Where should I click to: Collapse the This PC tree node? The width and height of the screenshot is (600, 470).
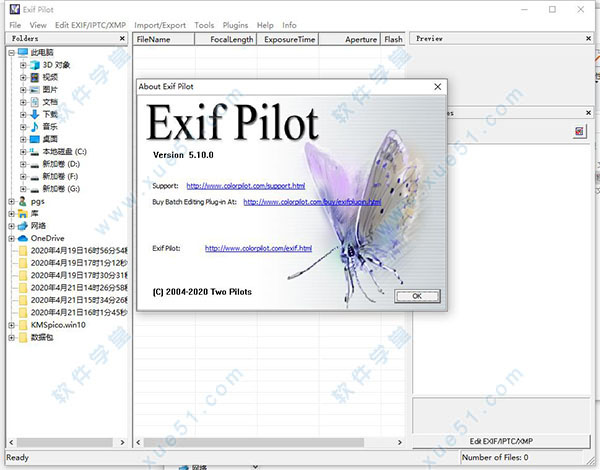tap(11, 52)
